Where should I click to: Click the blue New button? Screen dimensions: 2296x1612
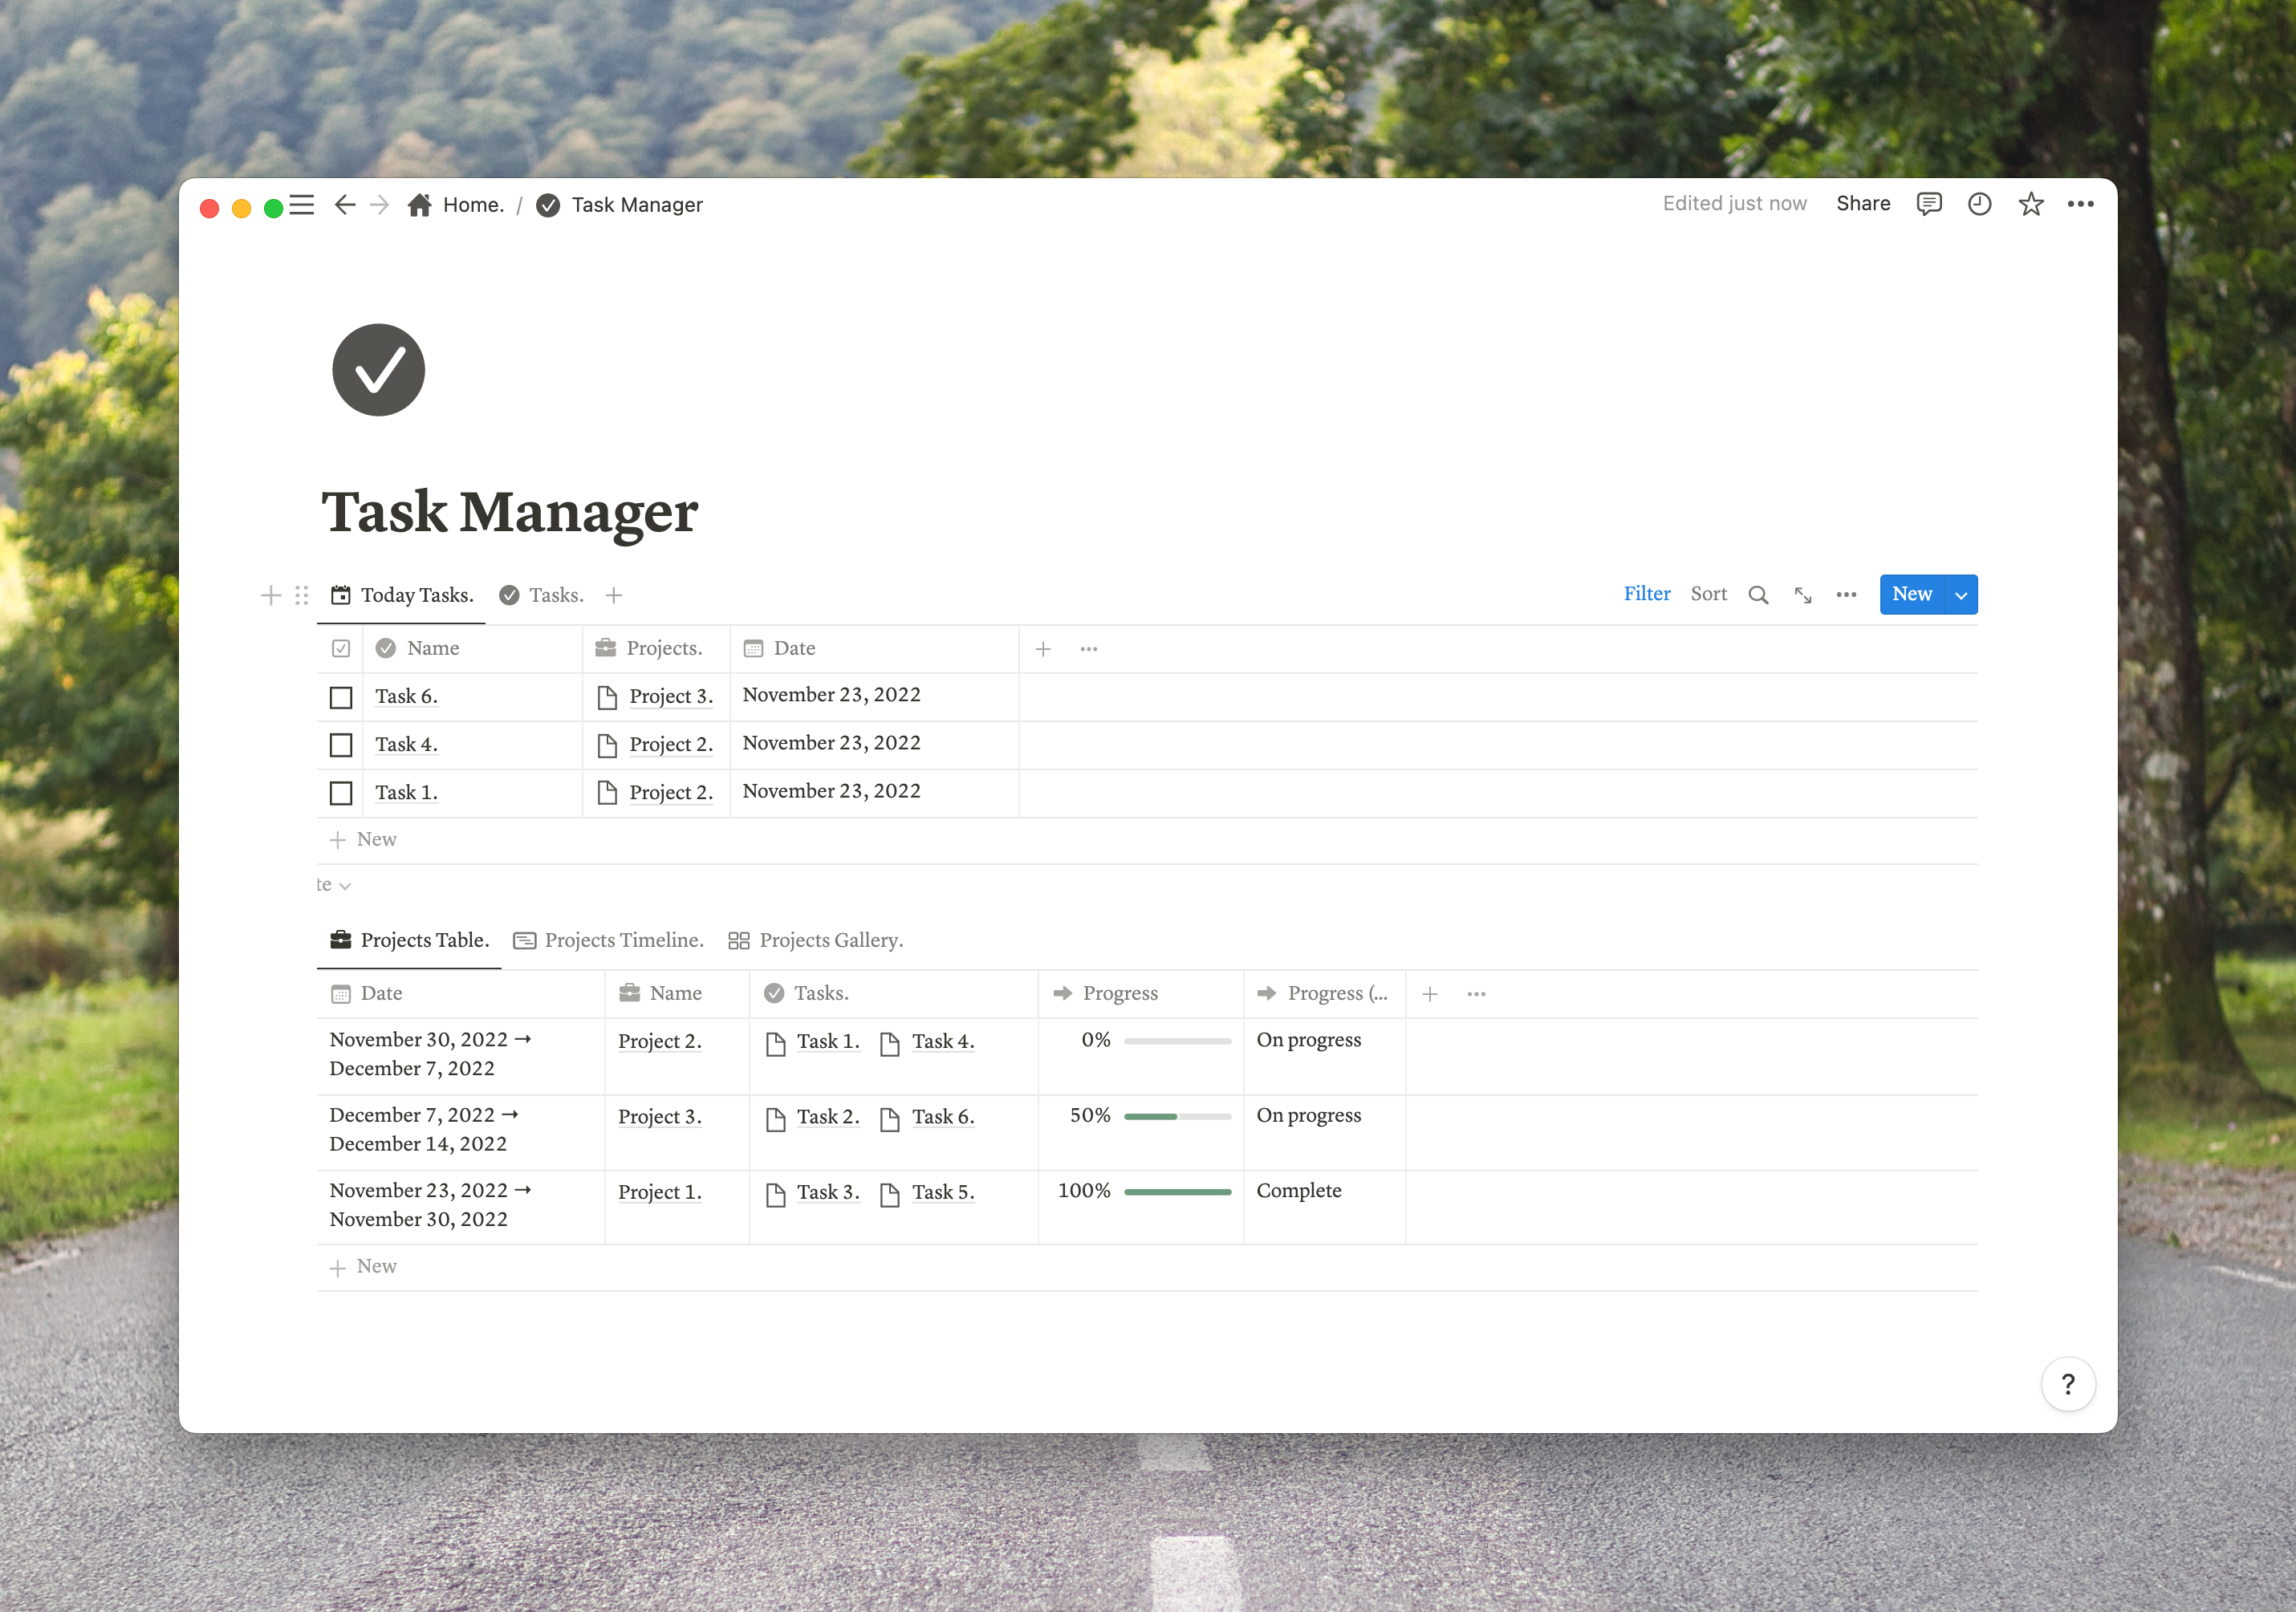tap(1911, 595)
